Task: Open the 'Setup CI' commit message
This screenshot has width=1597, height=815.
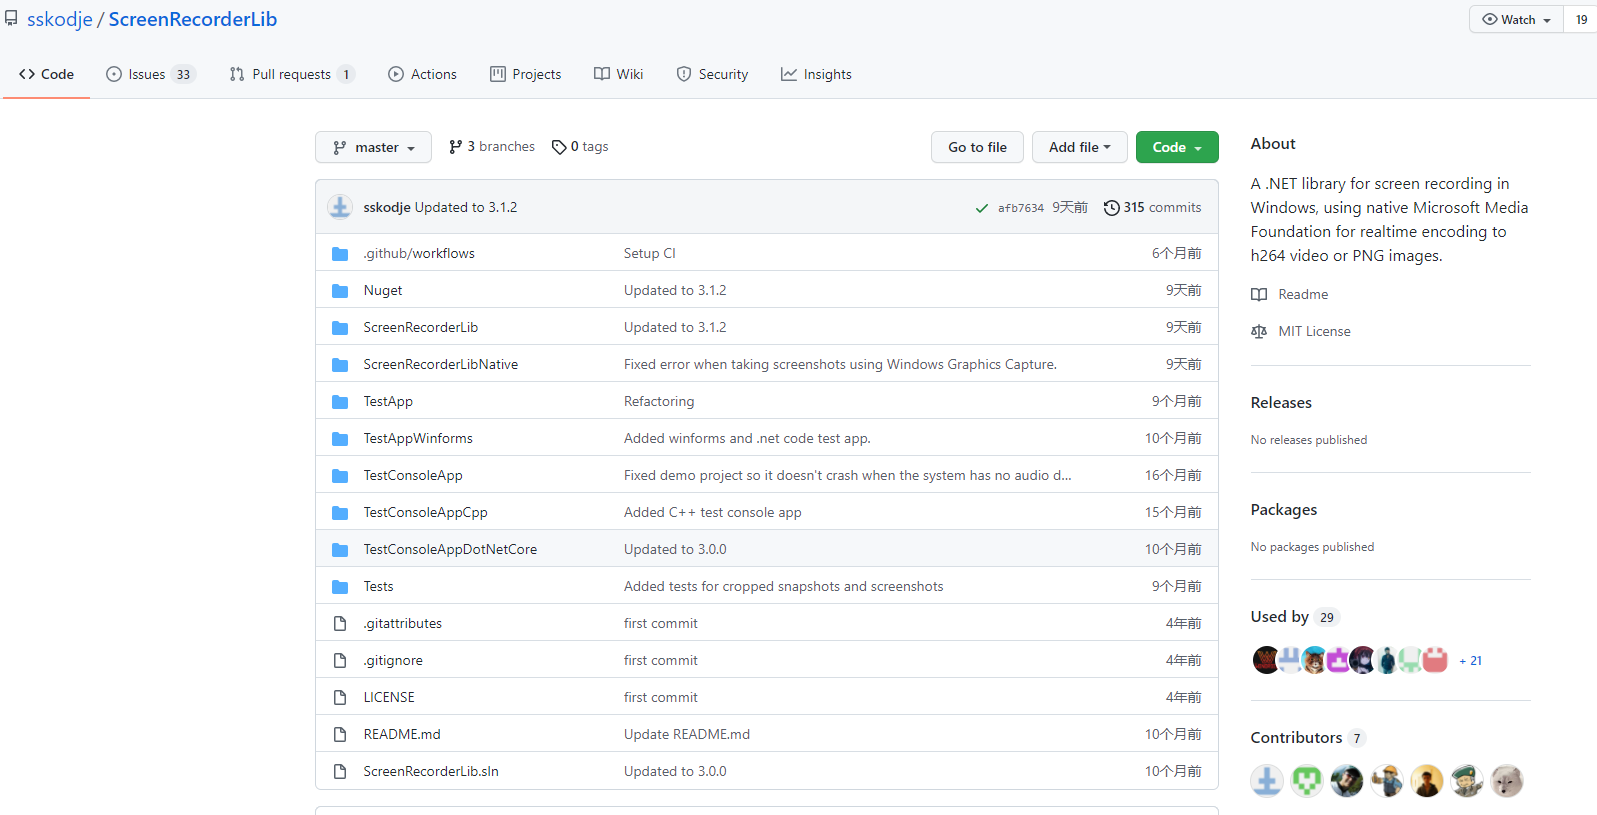Action: point(650,254)
